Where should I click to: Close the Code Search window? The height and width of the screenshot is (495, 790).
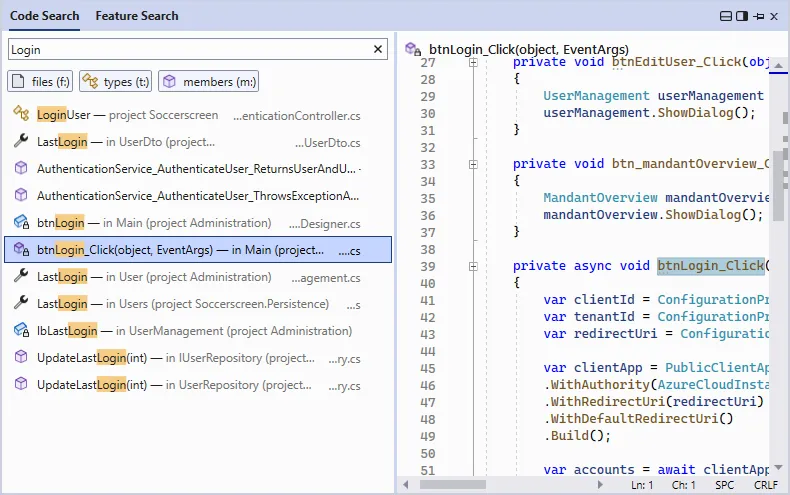coord(774,16)
